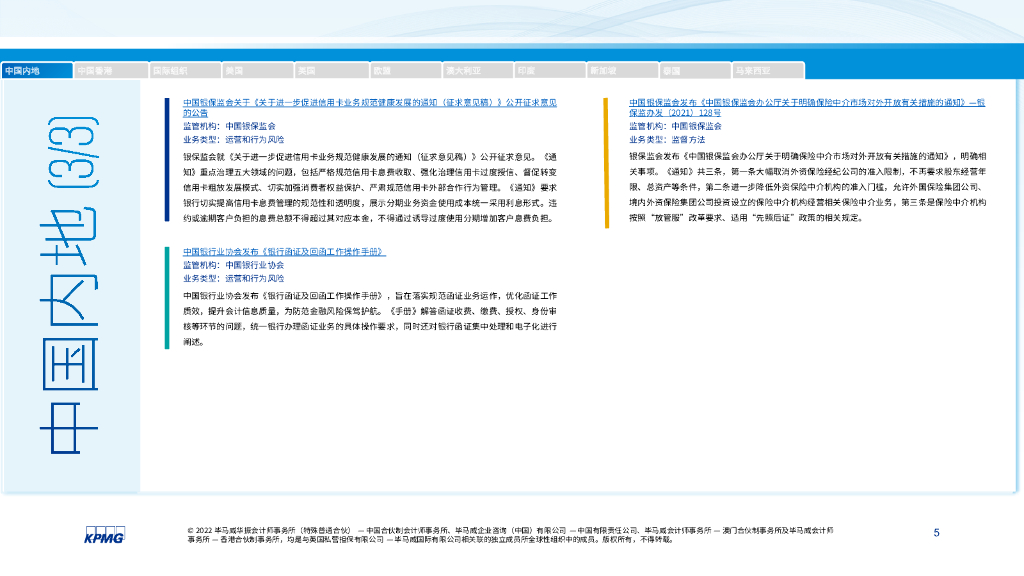Click 业务类型: 运营和行为风险 under credit card item
1024x576 pixels.
[x=233, y=140]
